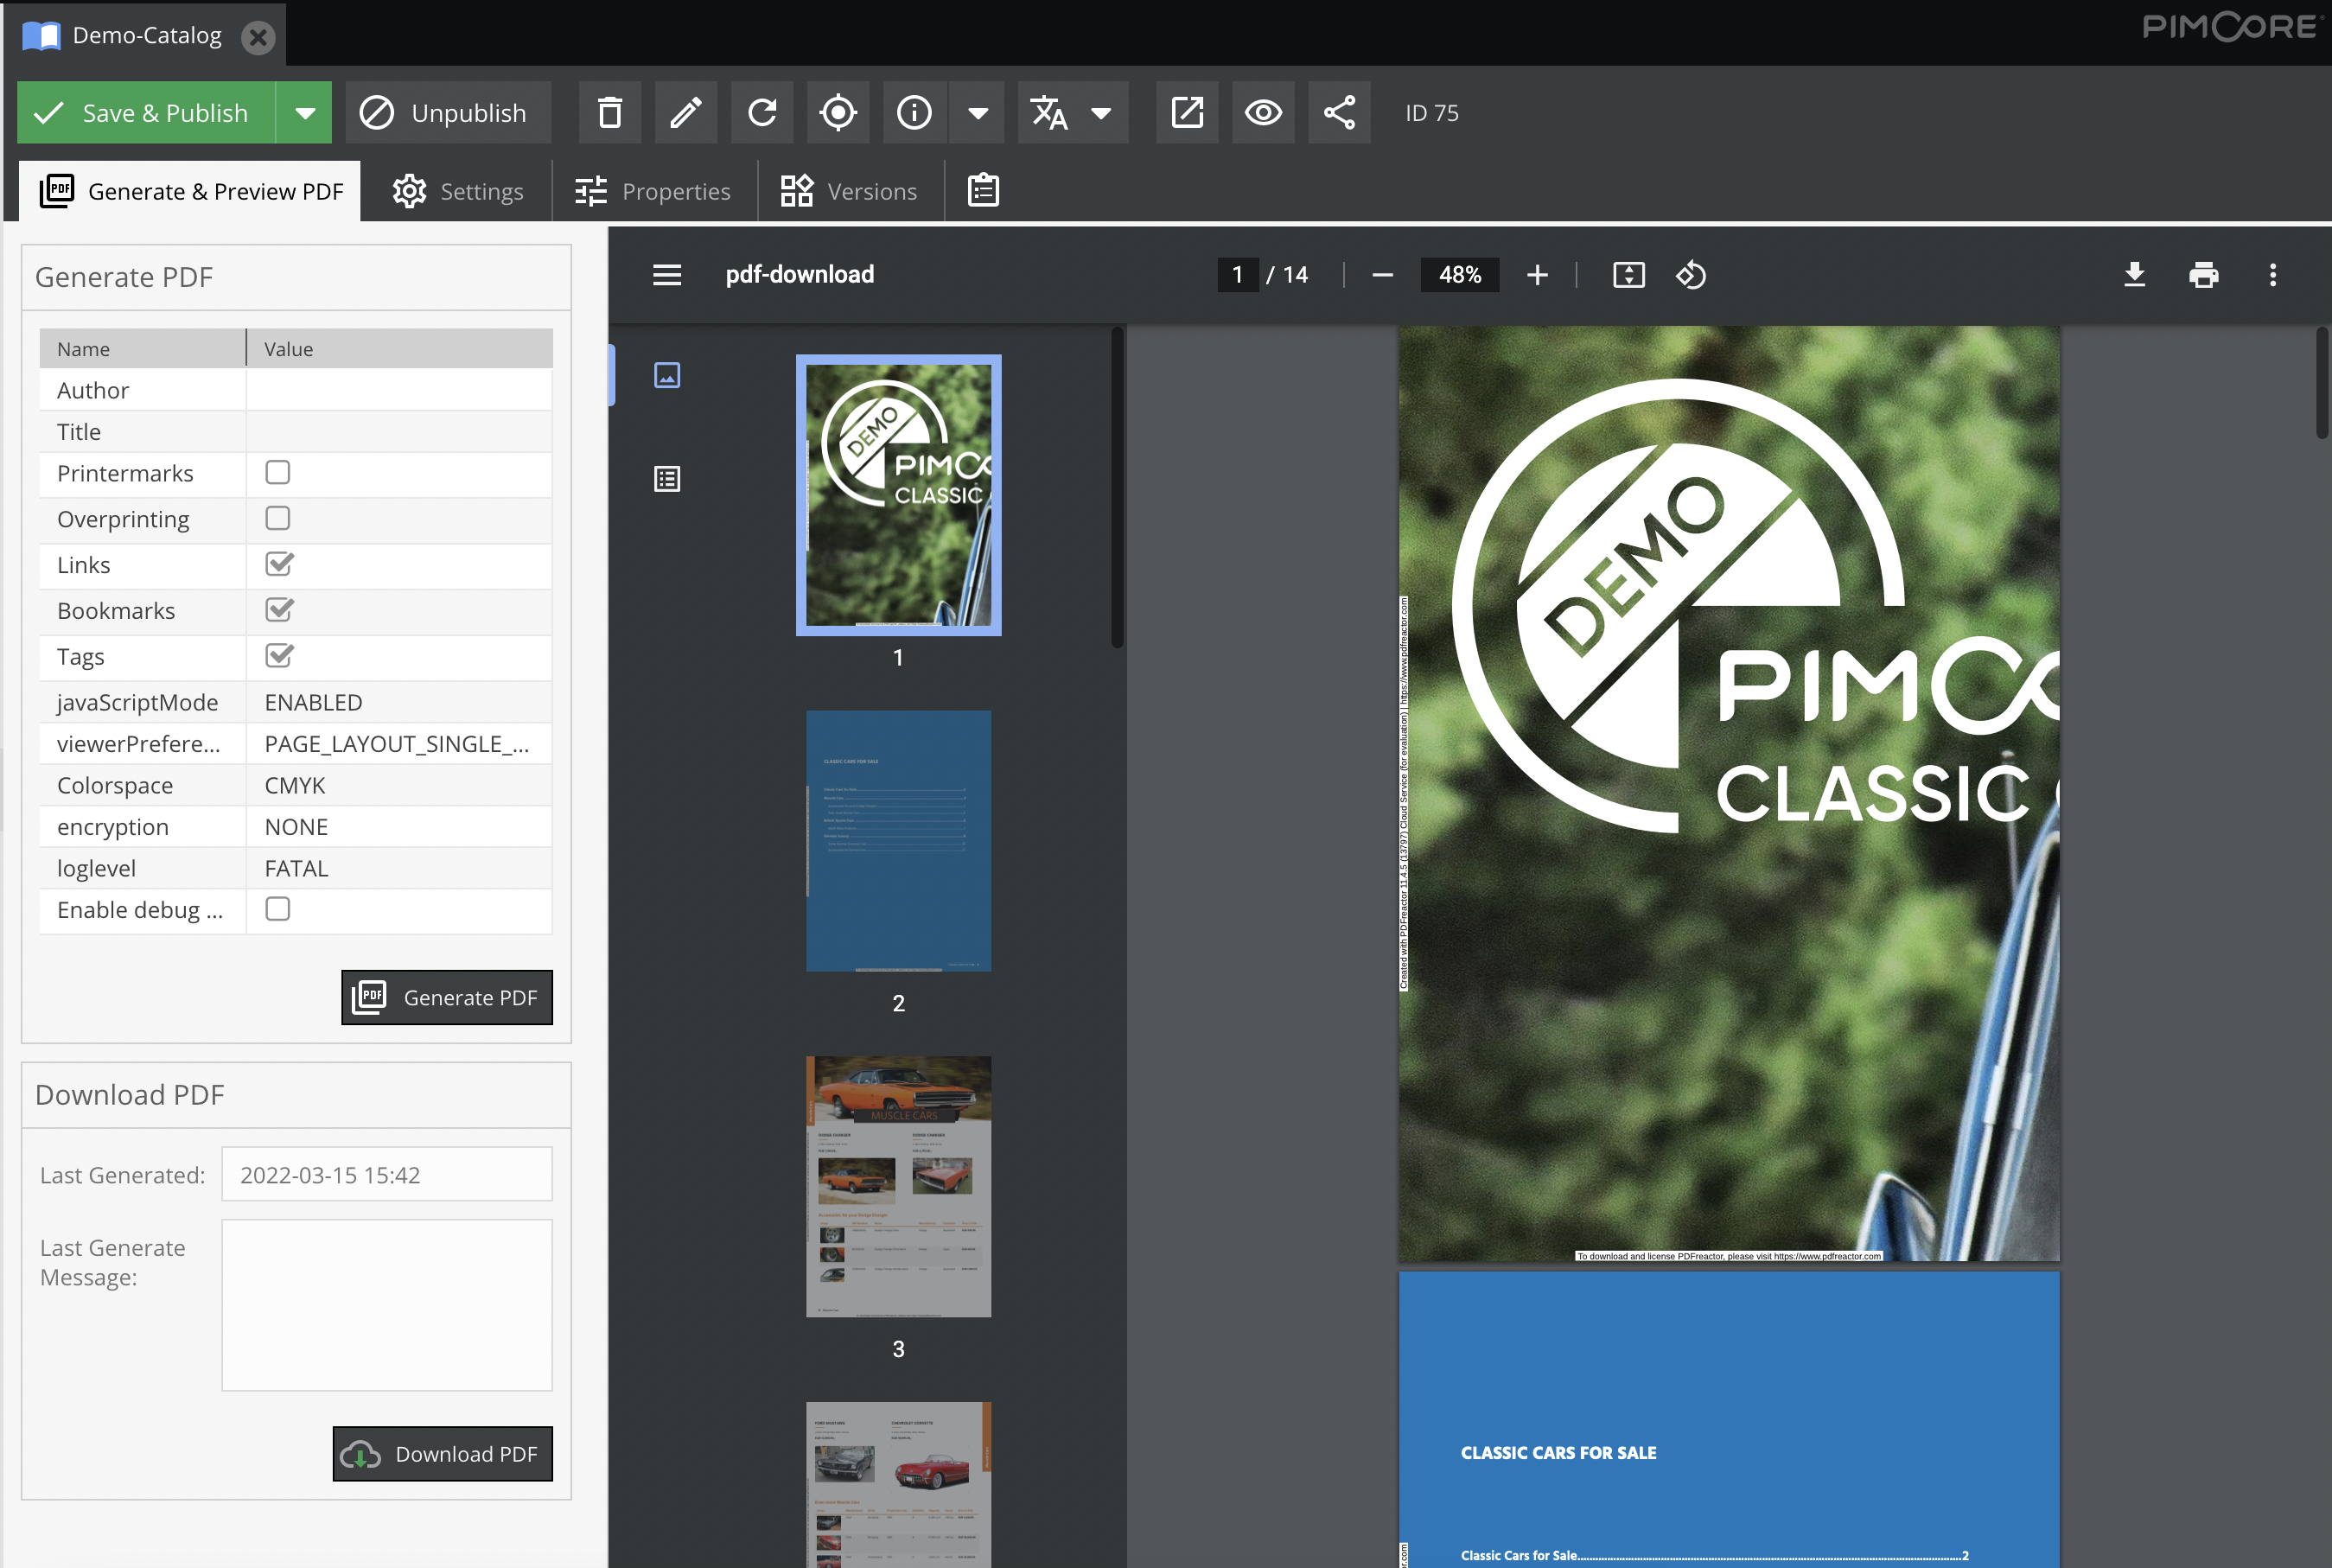Click the Download PDF button
2332x1568 pixels.
tap(443, 1454)
